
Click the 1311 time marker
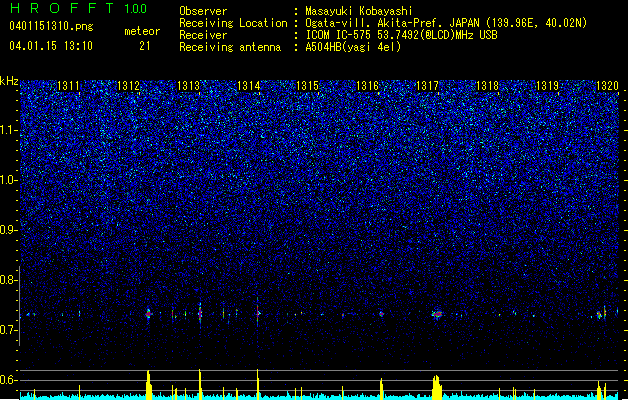[x=69, y=86]
